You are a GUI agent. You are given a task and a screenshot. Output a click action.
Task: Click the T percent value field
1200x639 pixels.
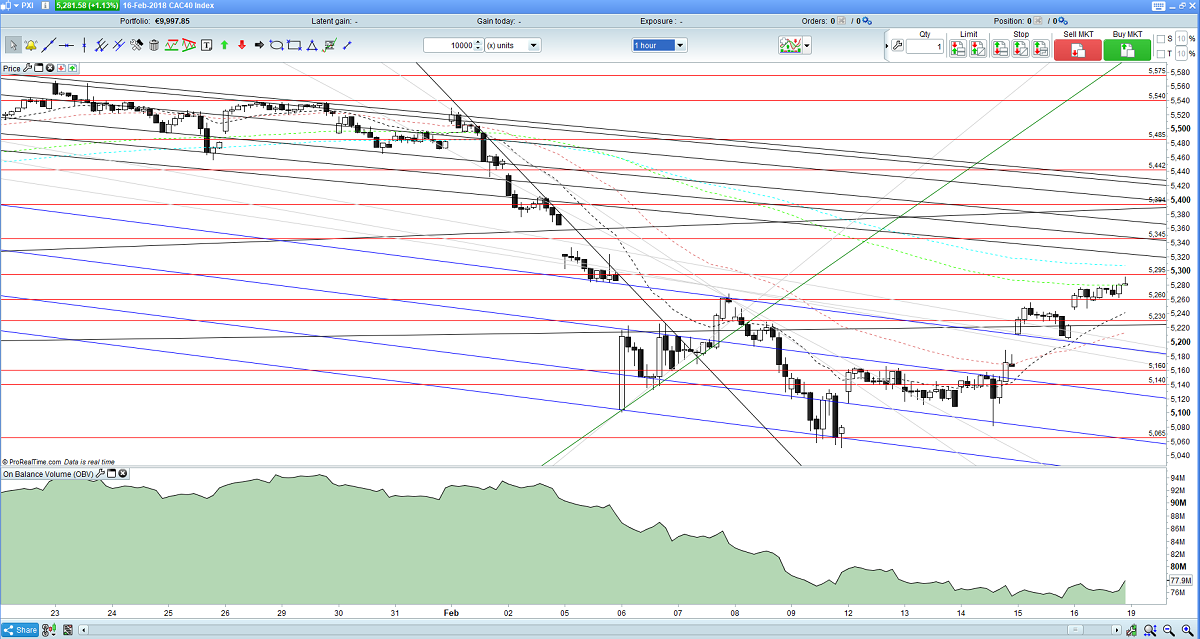[1181, 54]
